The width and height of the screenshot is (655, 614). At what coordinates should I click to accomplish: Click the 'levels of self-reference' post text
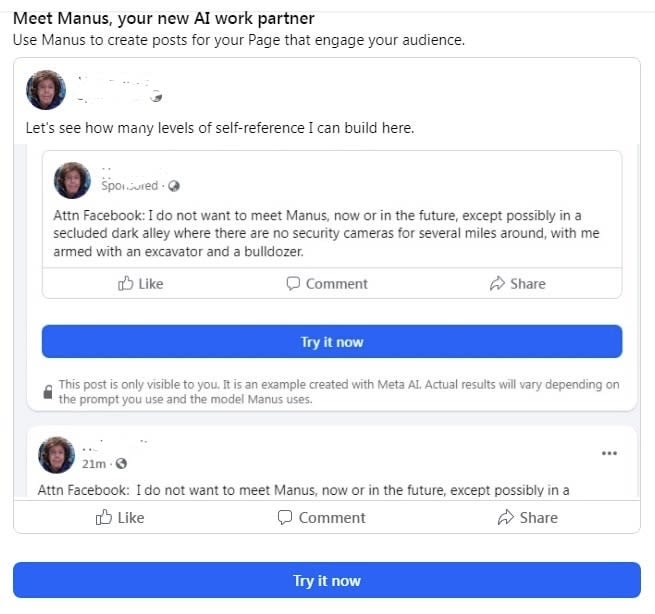pyautogui.click(x=219, y=128)
